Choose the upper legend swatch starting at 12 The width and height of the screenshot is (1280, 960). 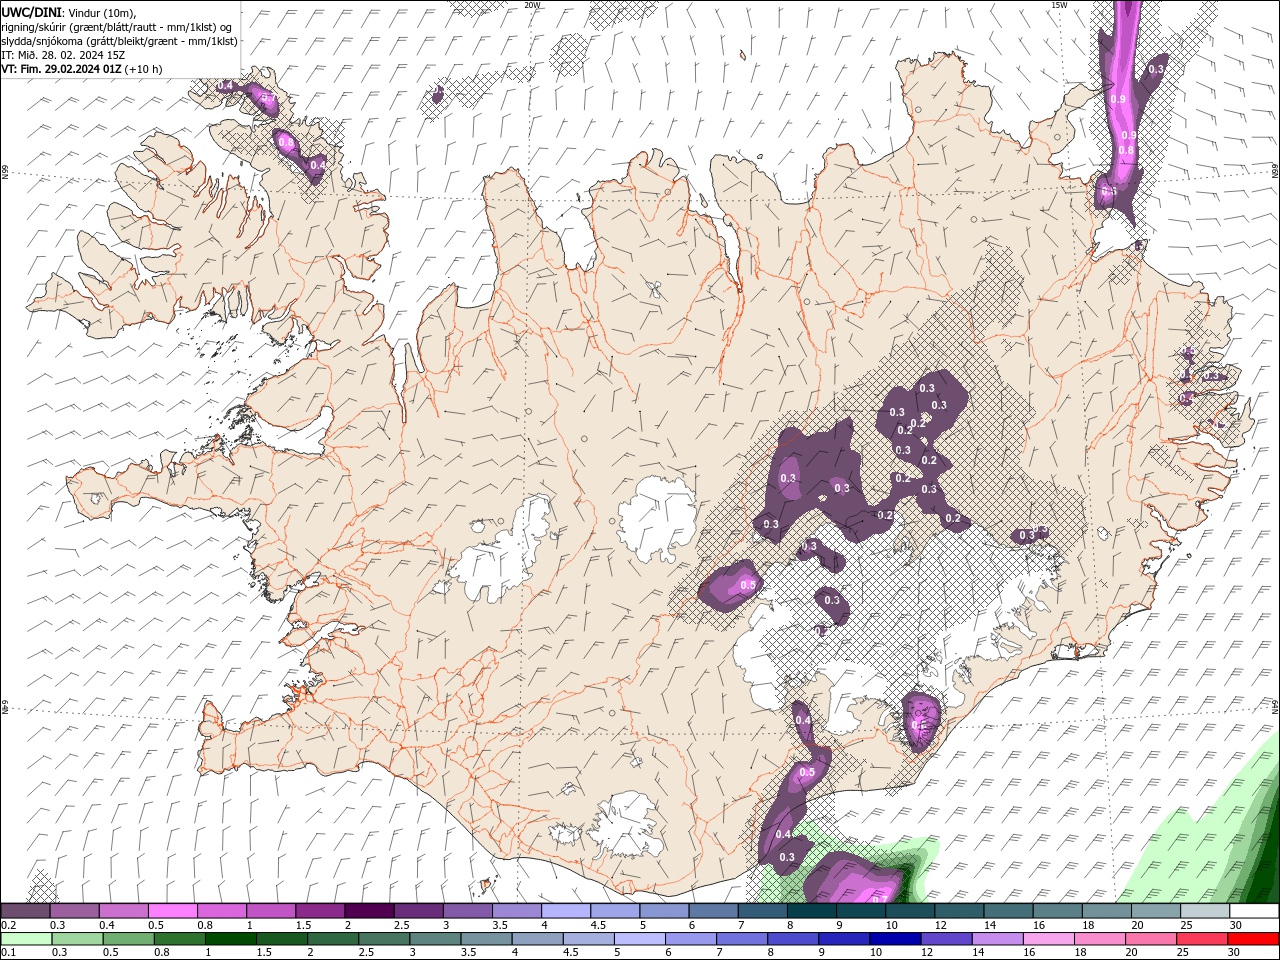tap(959, 911)
